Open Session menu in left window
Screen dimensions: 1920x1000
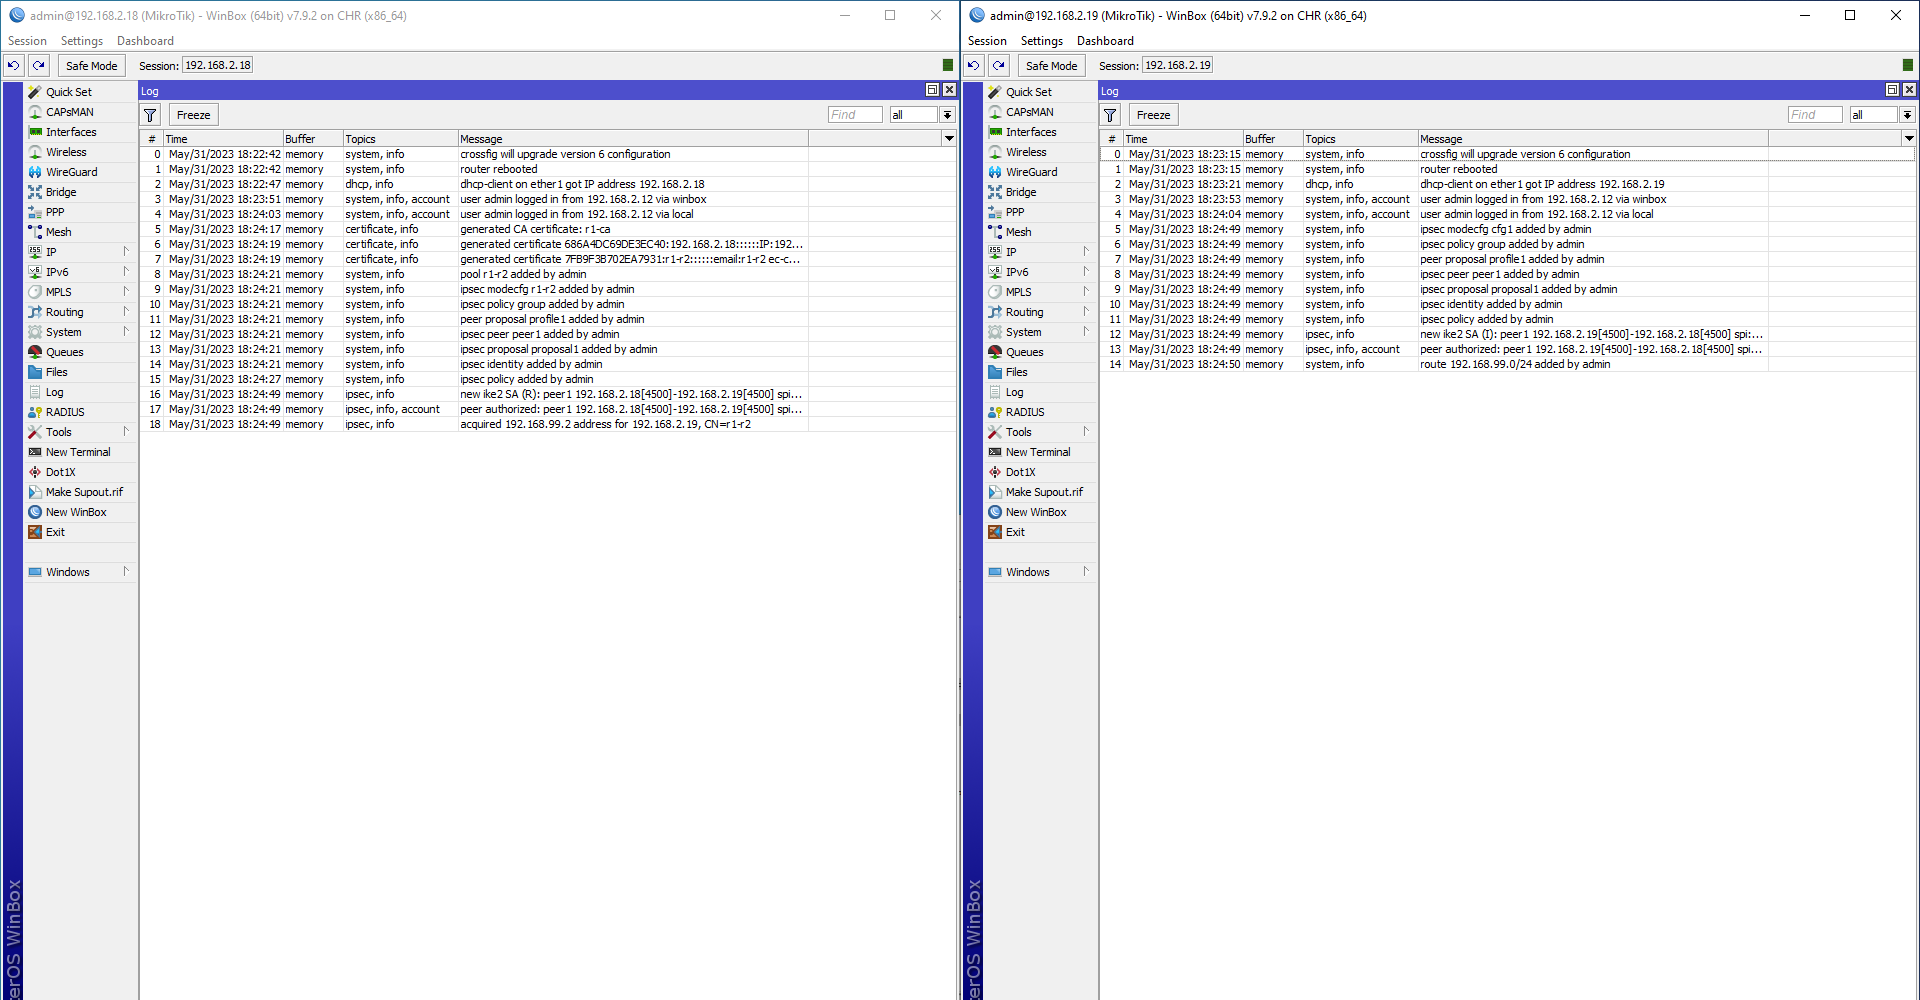pyautogui.click(x=27, y=41)
